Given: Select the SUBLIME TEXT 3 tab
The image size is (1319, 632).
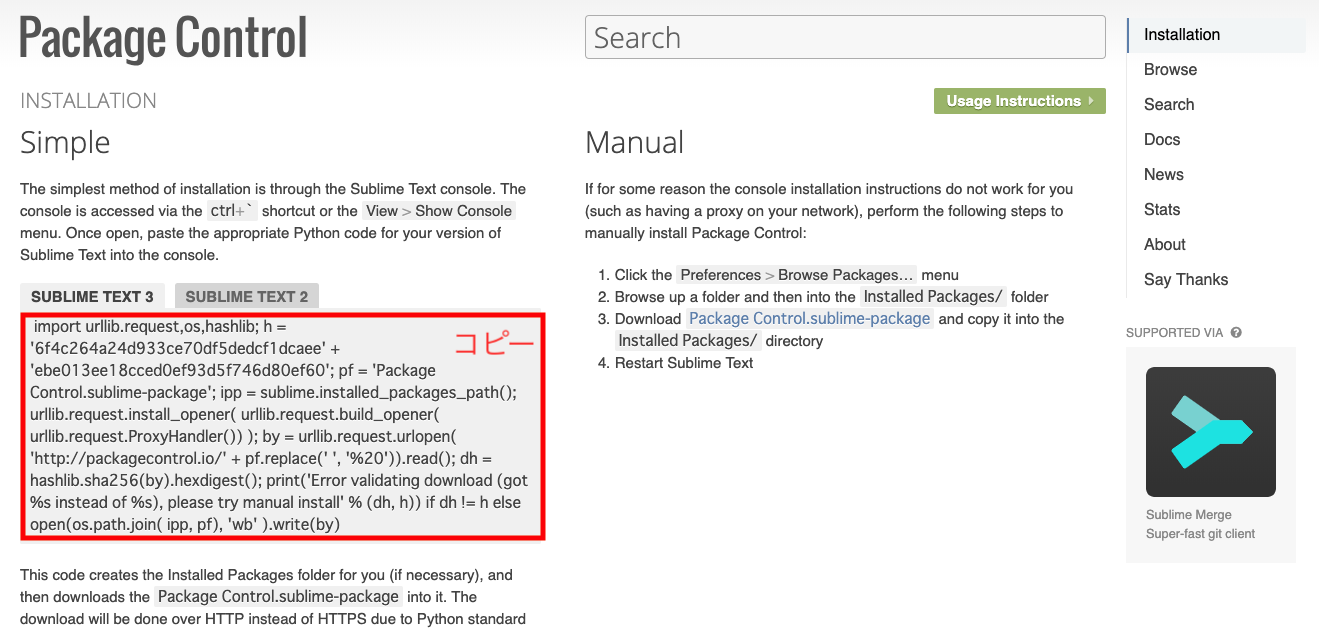Looking at the screenshot, I should coord(92,296).
